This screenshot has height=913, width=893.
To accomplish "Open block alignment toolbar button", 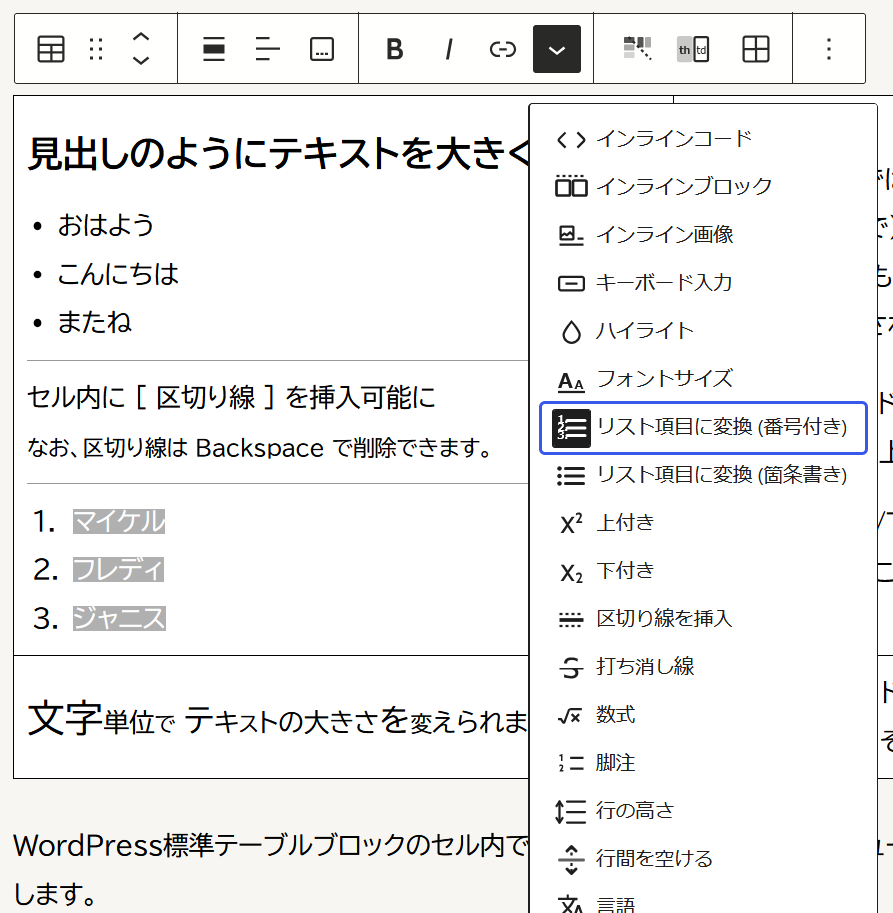I will (214, 49).
